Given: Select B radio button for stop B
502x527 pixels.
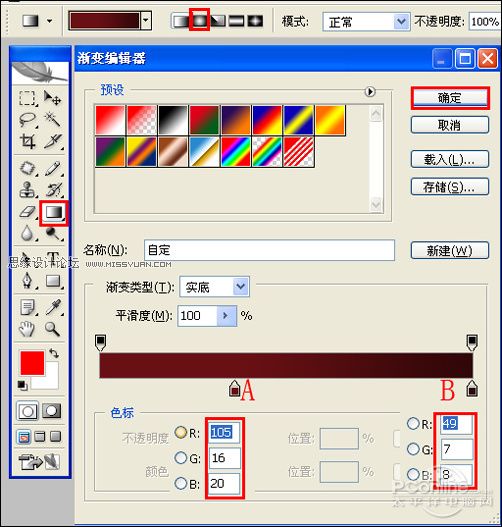Looking at the screenshot, I should tap(413, 474).
